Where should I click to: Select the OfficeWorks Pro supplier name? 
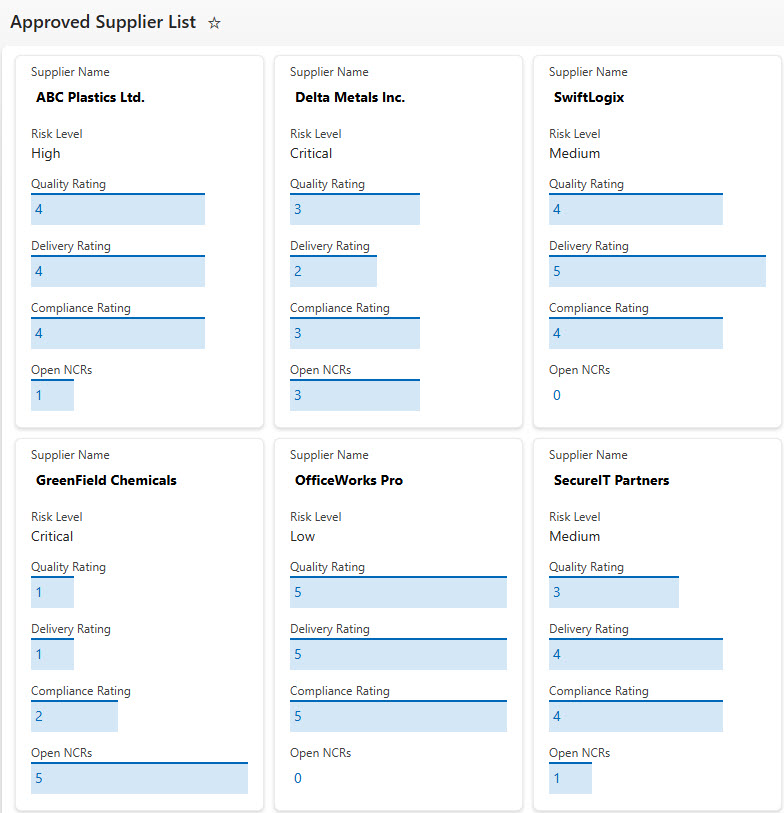coord(348,481)
